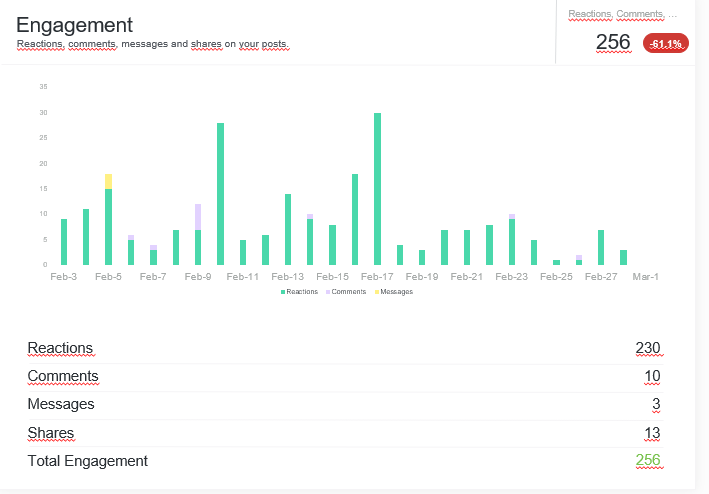Click the Engagement heading title
Screen dimensions: 709x494
(x=74, y=25)
